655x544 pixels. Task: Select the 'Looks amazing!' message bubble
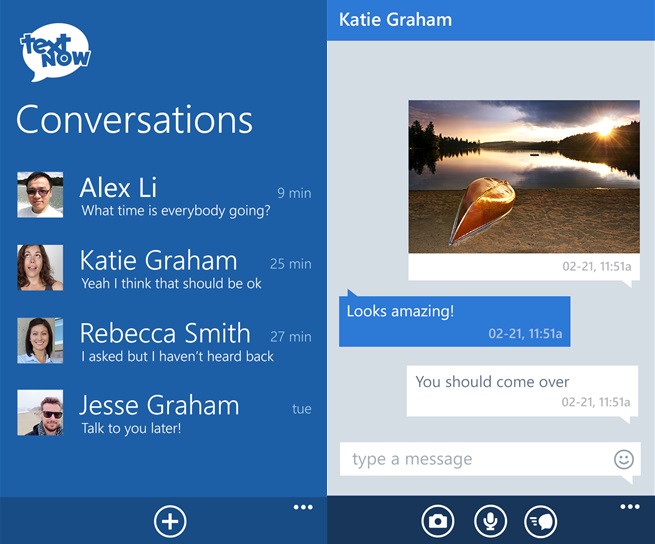pos(455,321)
